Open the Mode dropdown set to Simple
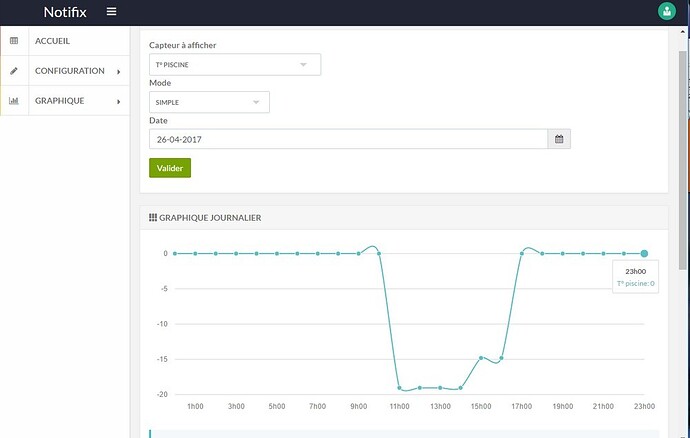The width and height of the screenshot is (690, 438). (209, 102)
